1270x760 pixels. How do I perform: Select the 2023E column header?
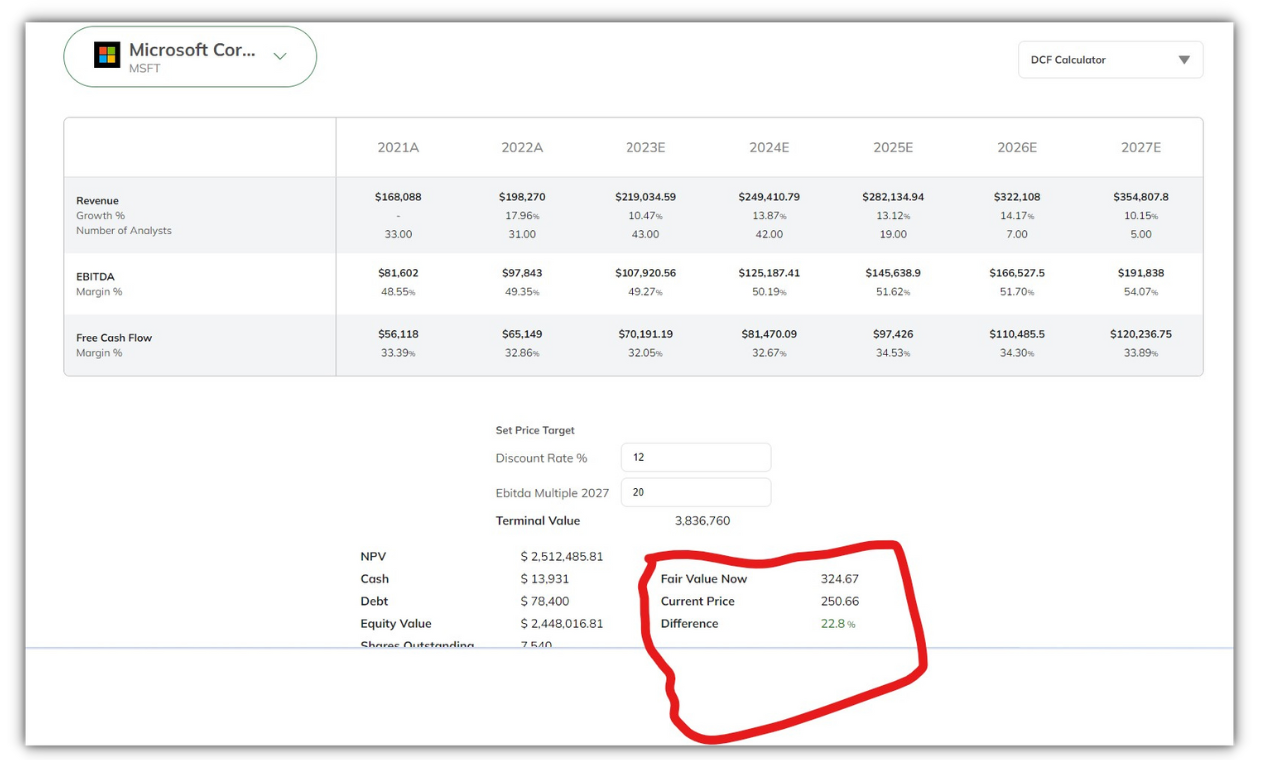646,147
